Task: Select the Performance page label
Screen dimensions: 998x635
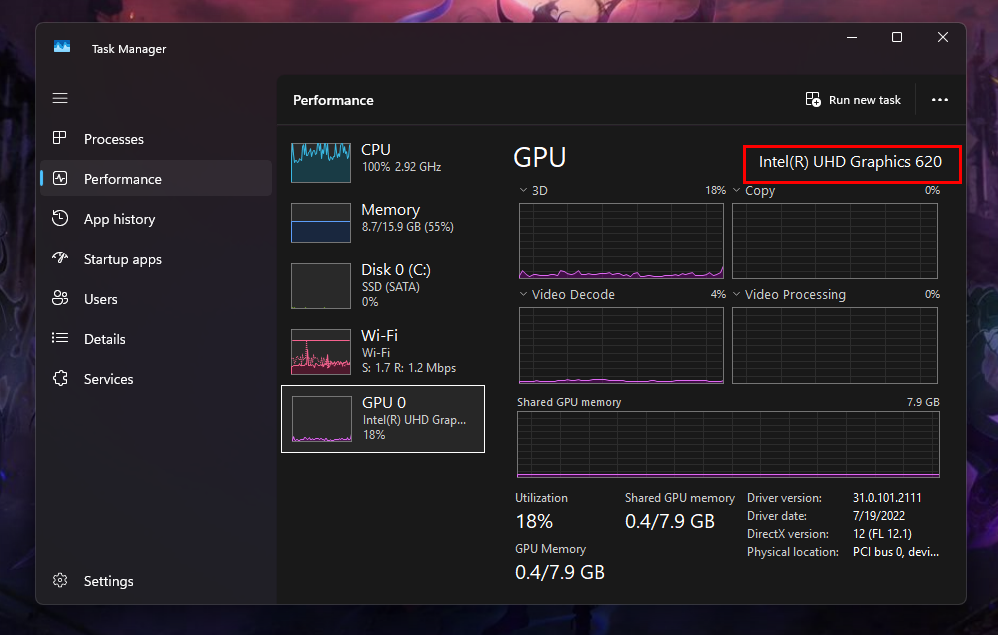Action: (x=123, y=179)
